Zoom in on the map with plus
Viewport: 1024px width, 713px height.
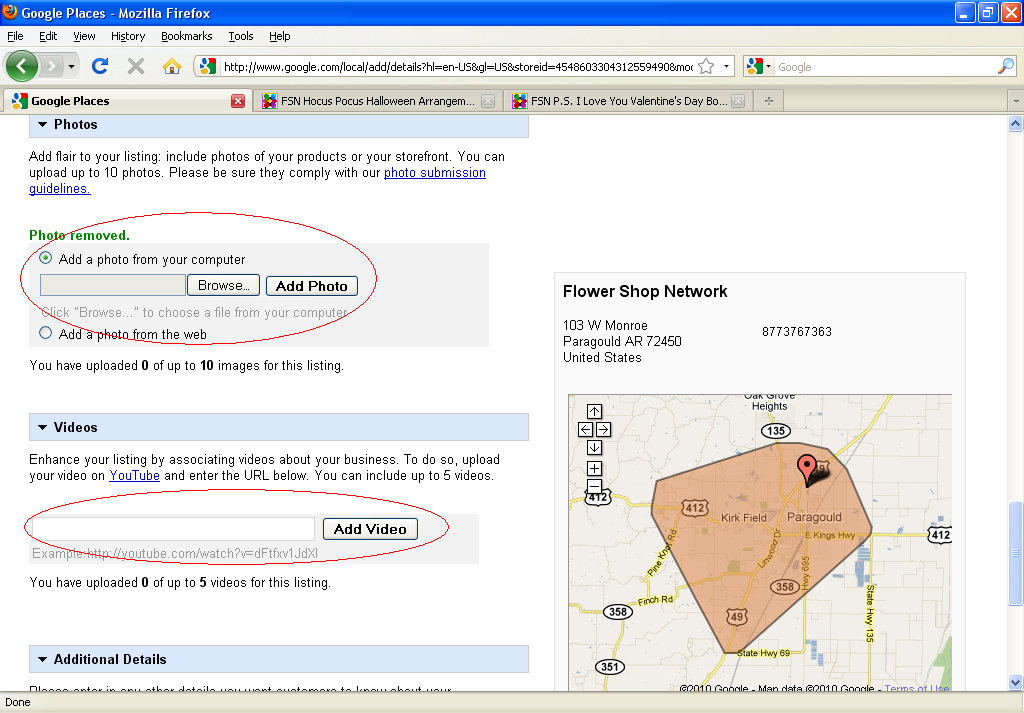pos(594,468)
